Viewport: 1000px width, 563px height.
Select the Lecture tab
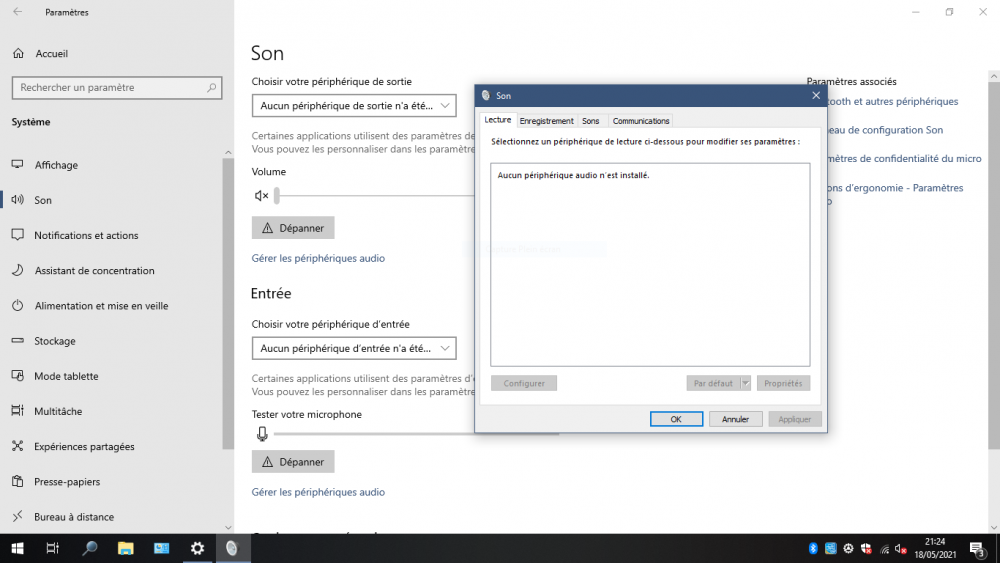[497, 120]
